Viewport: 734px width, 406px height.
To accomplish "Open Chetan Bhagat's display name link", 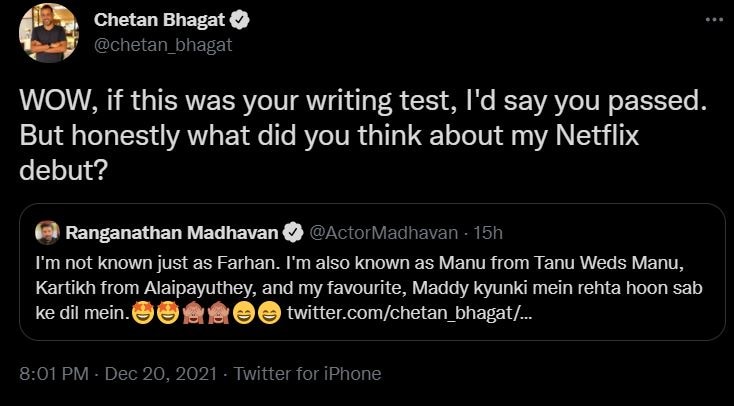I will pos(158,22).
